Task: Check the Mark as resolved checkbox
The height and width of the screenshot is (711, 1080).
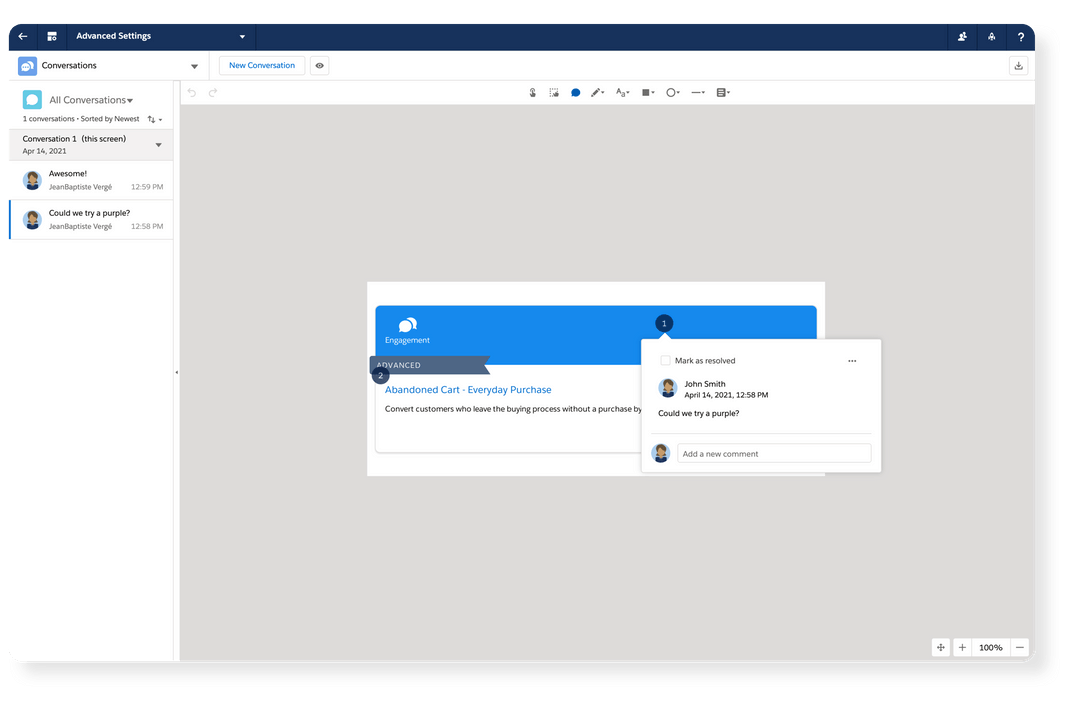Action: pos(664,360)
